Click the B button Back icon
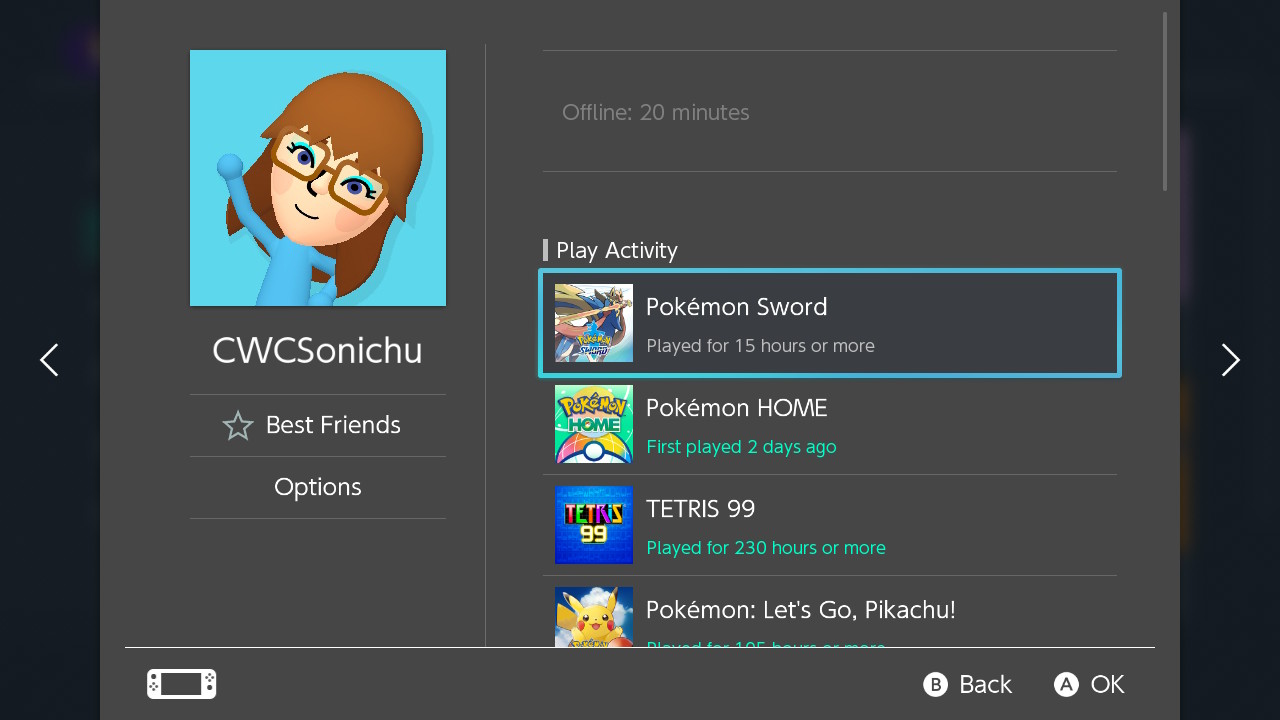Image resolution: width=1280 pixels, height=720 pixels. click(x=935, y=684)
